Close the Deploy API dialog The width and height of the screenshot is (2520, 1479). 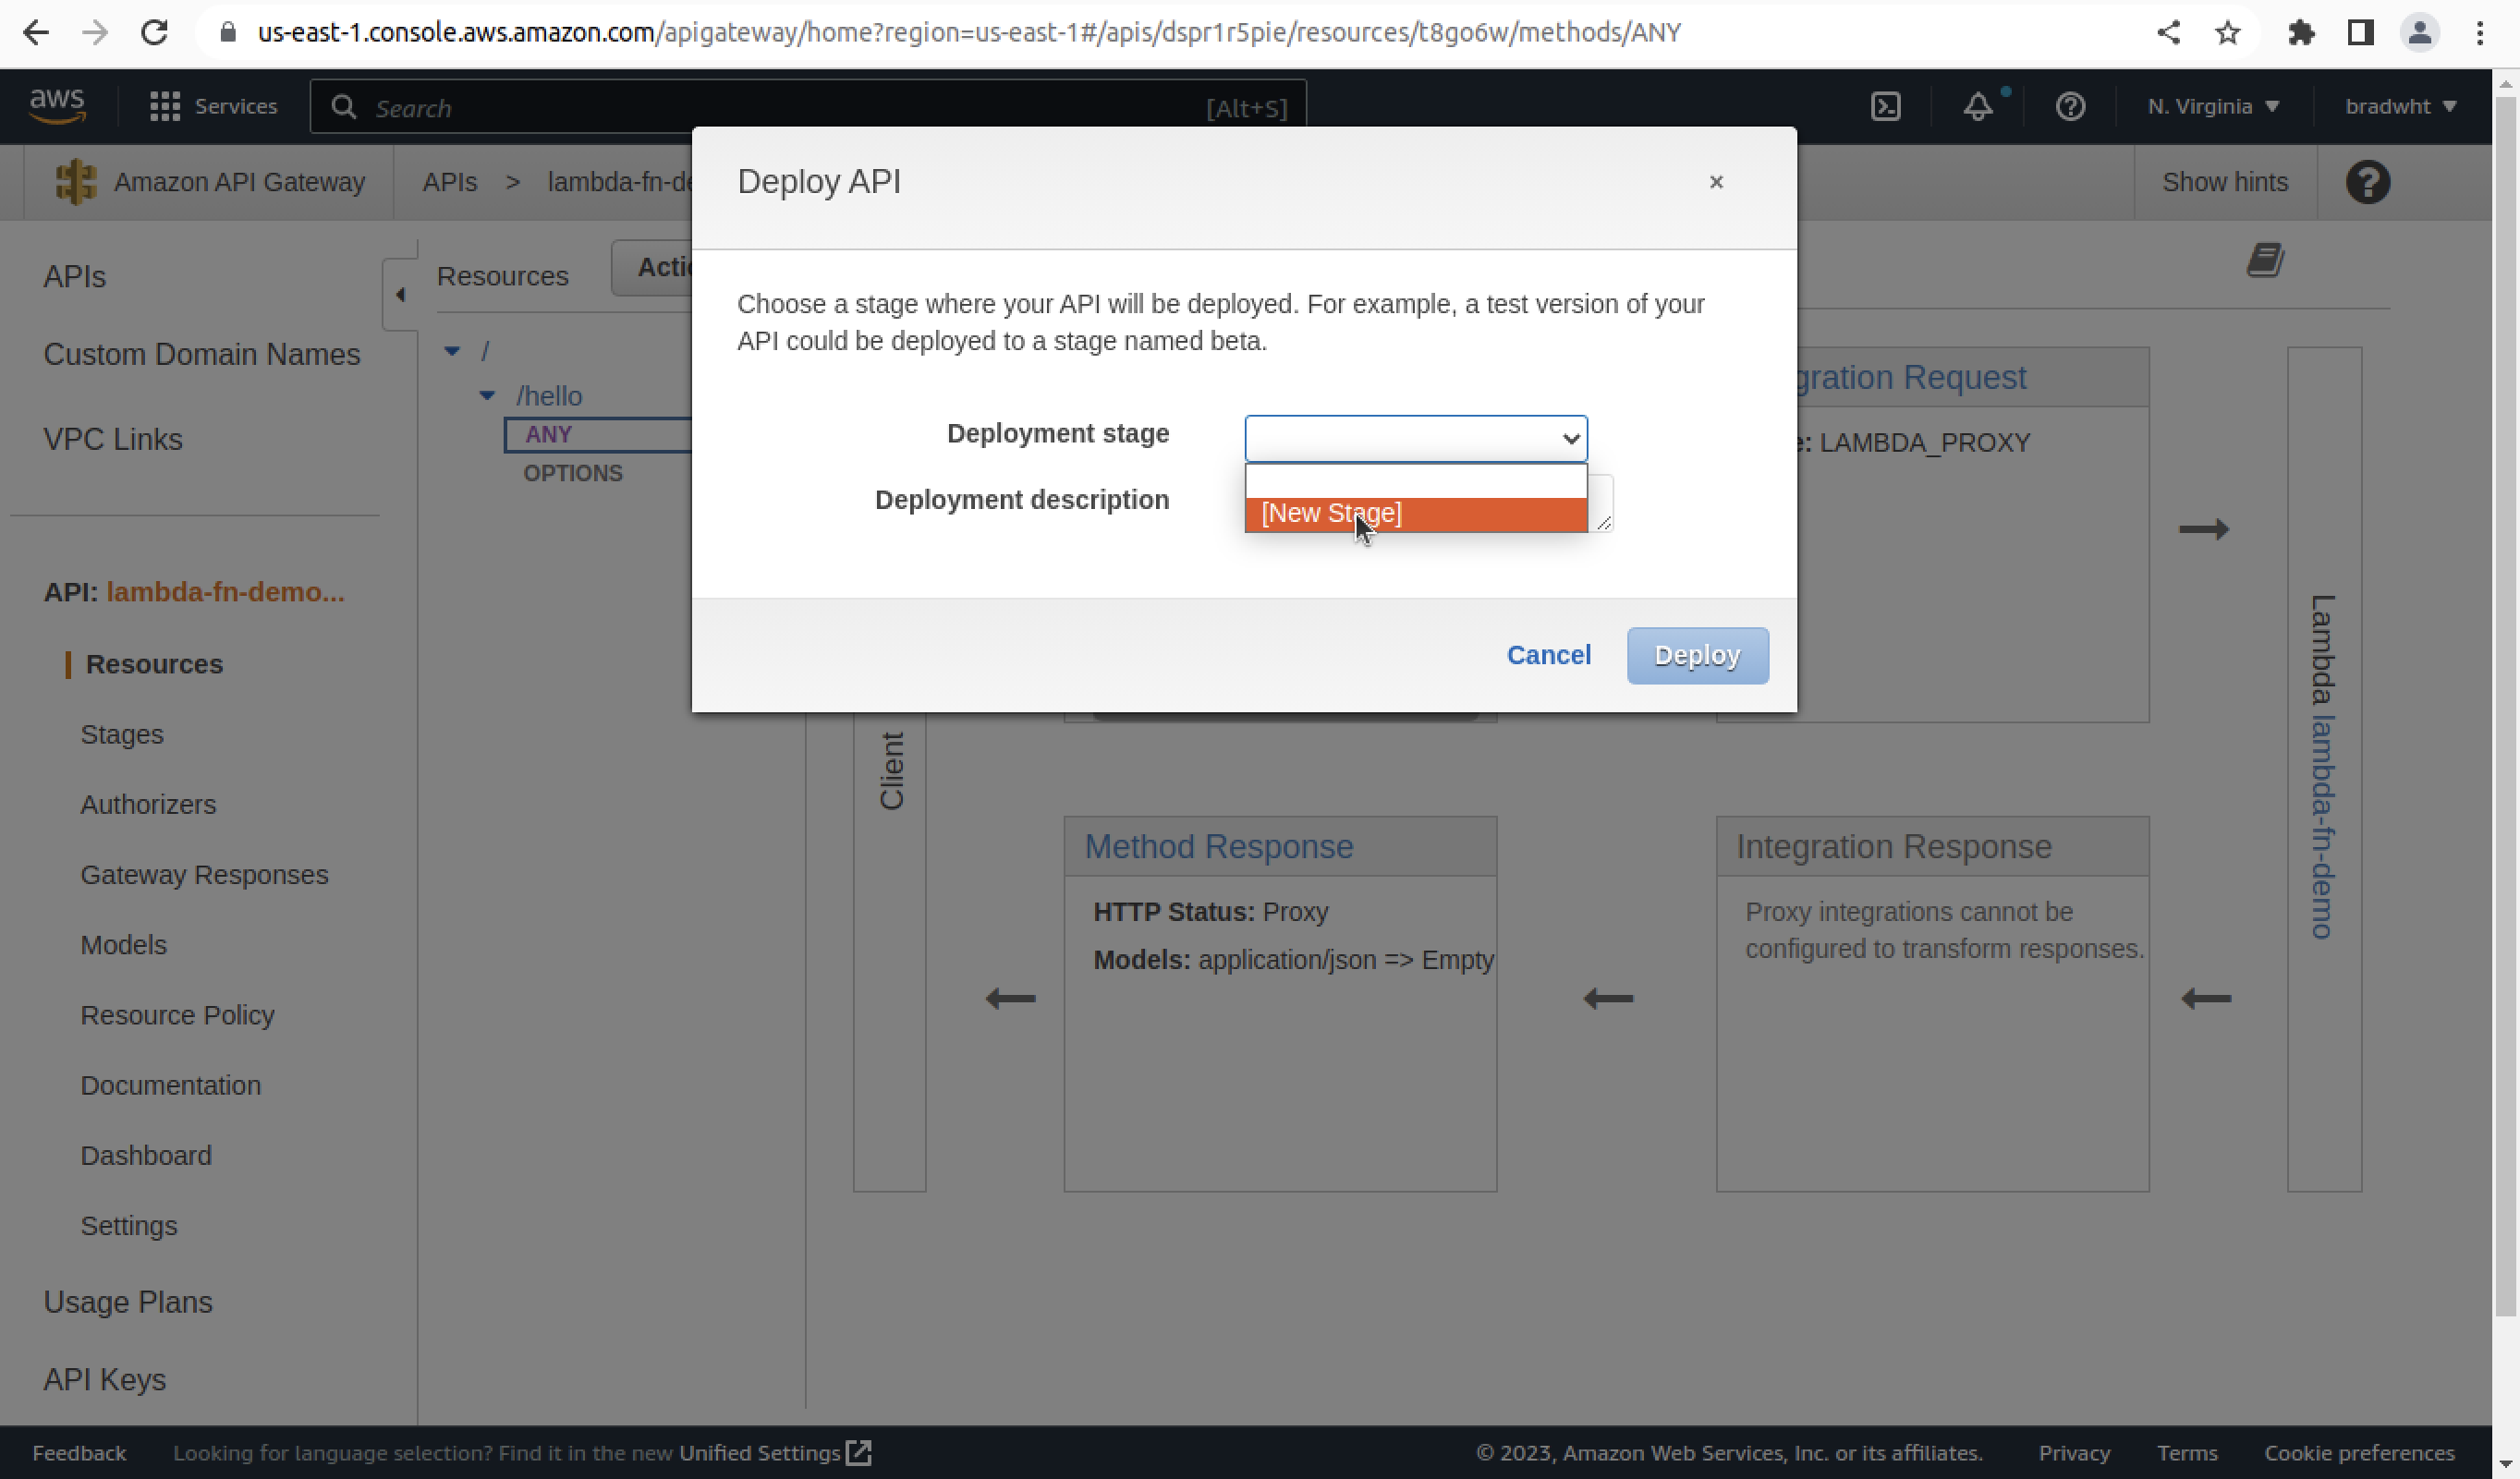pyautogui.click(x=1716, y=182)
